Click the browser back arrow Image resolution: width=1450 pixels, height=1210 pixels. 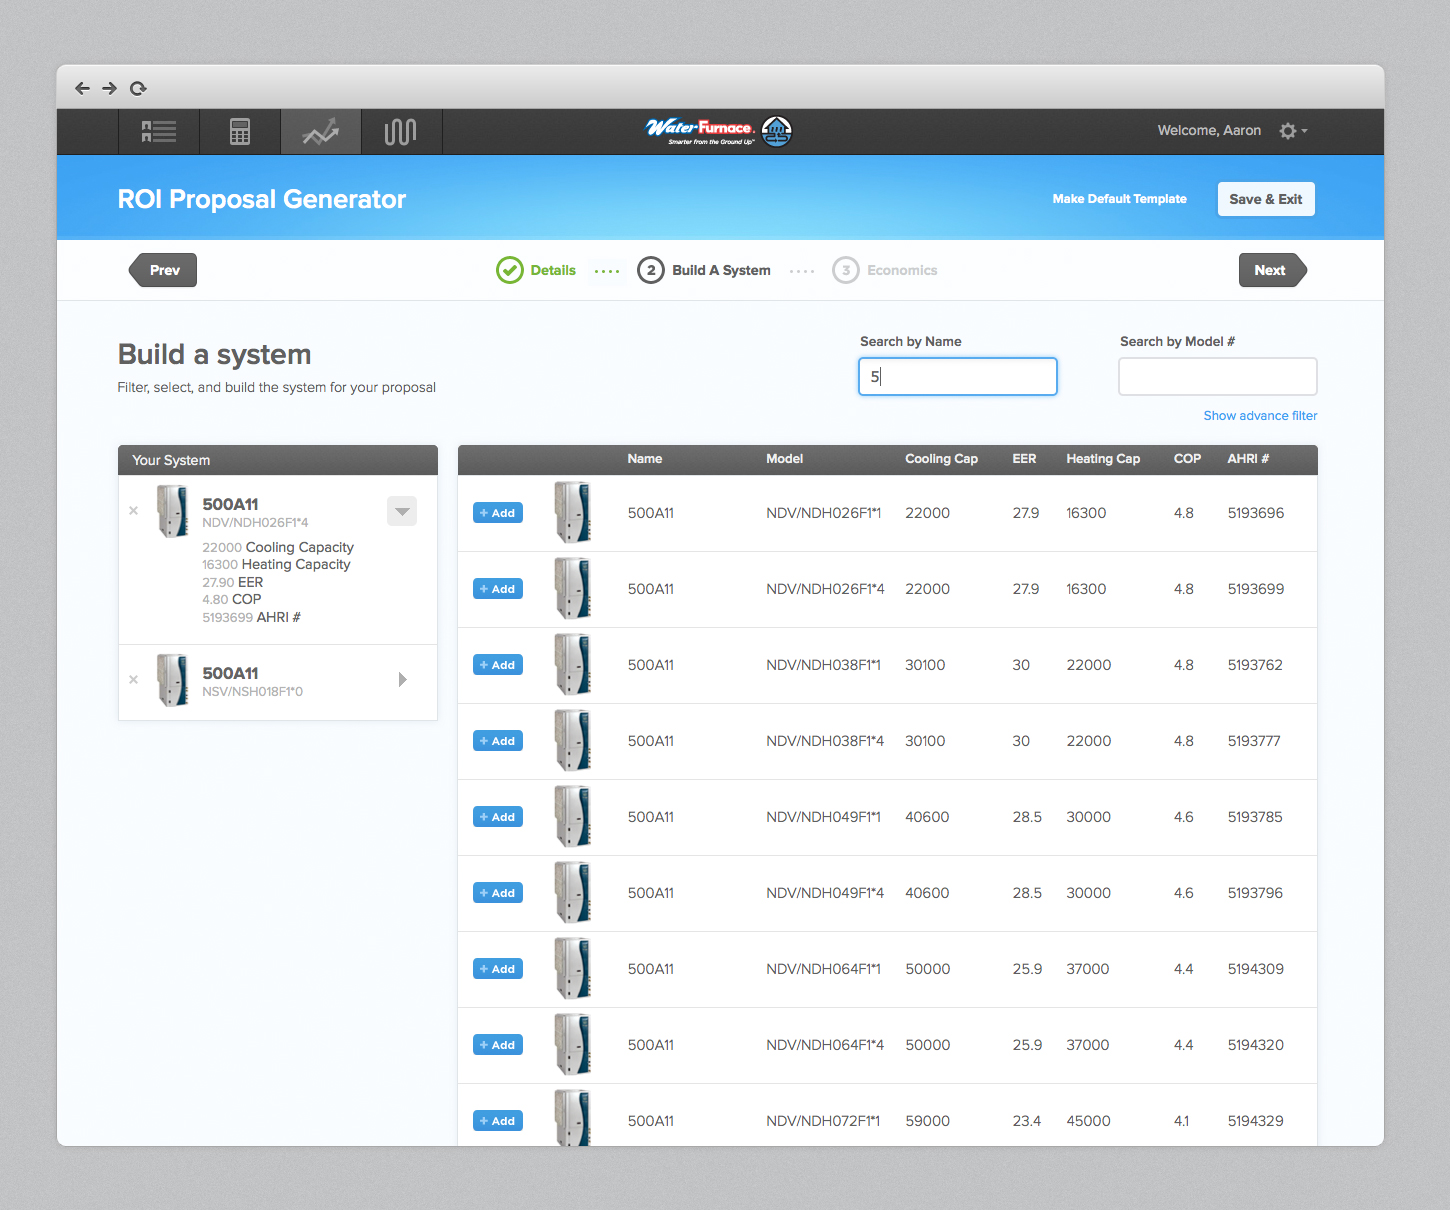click(82, 88)
